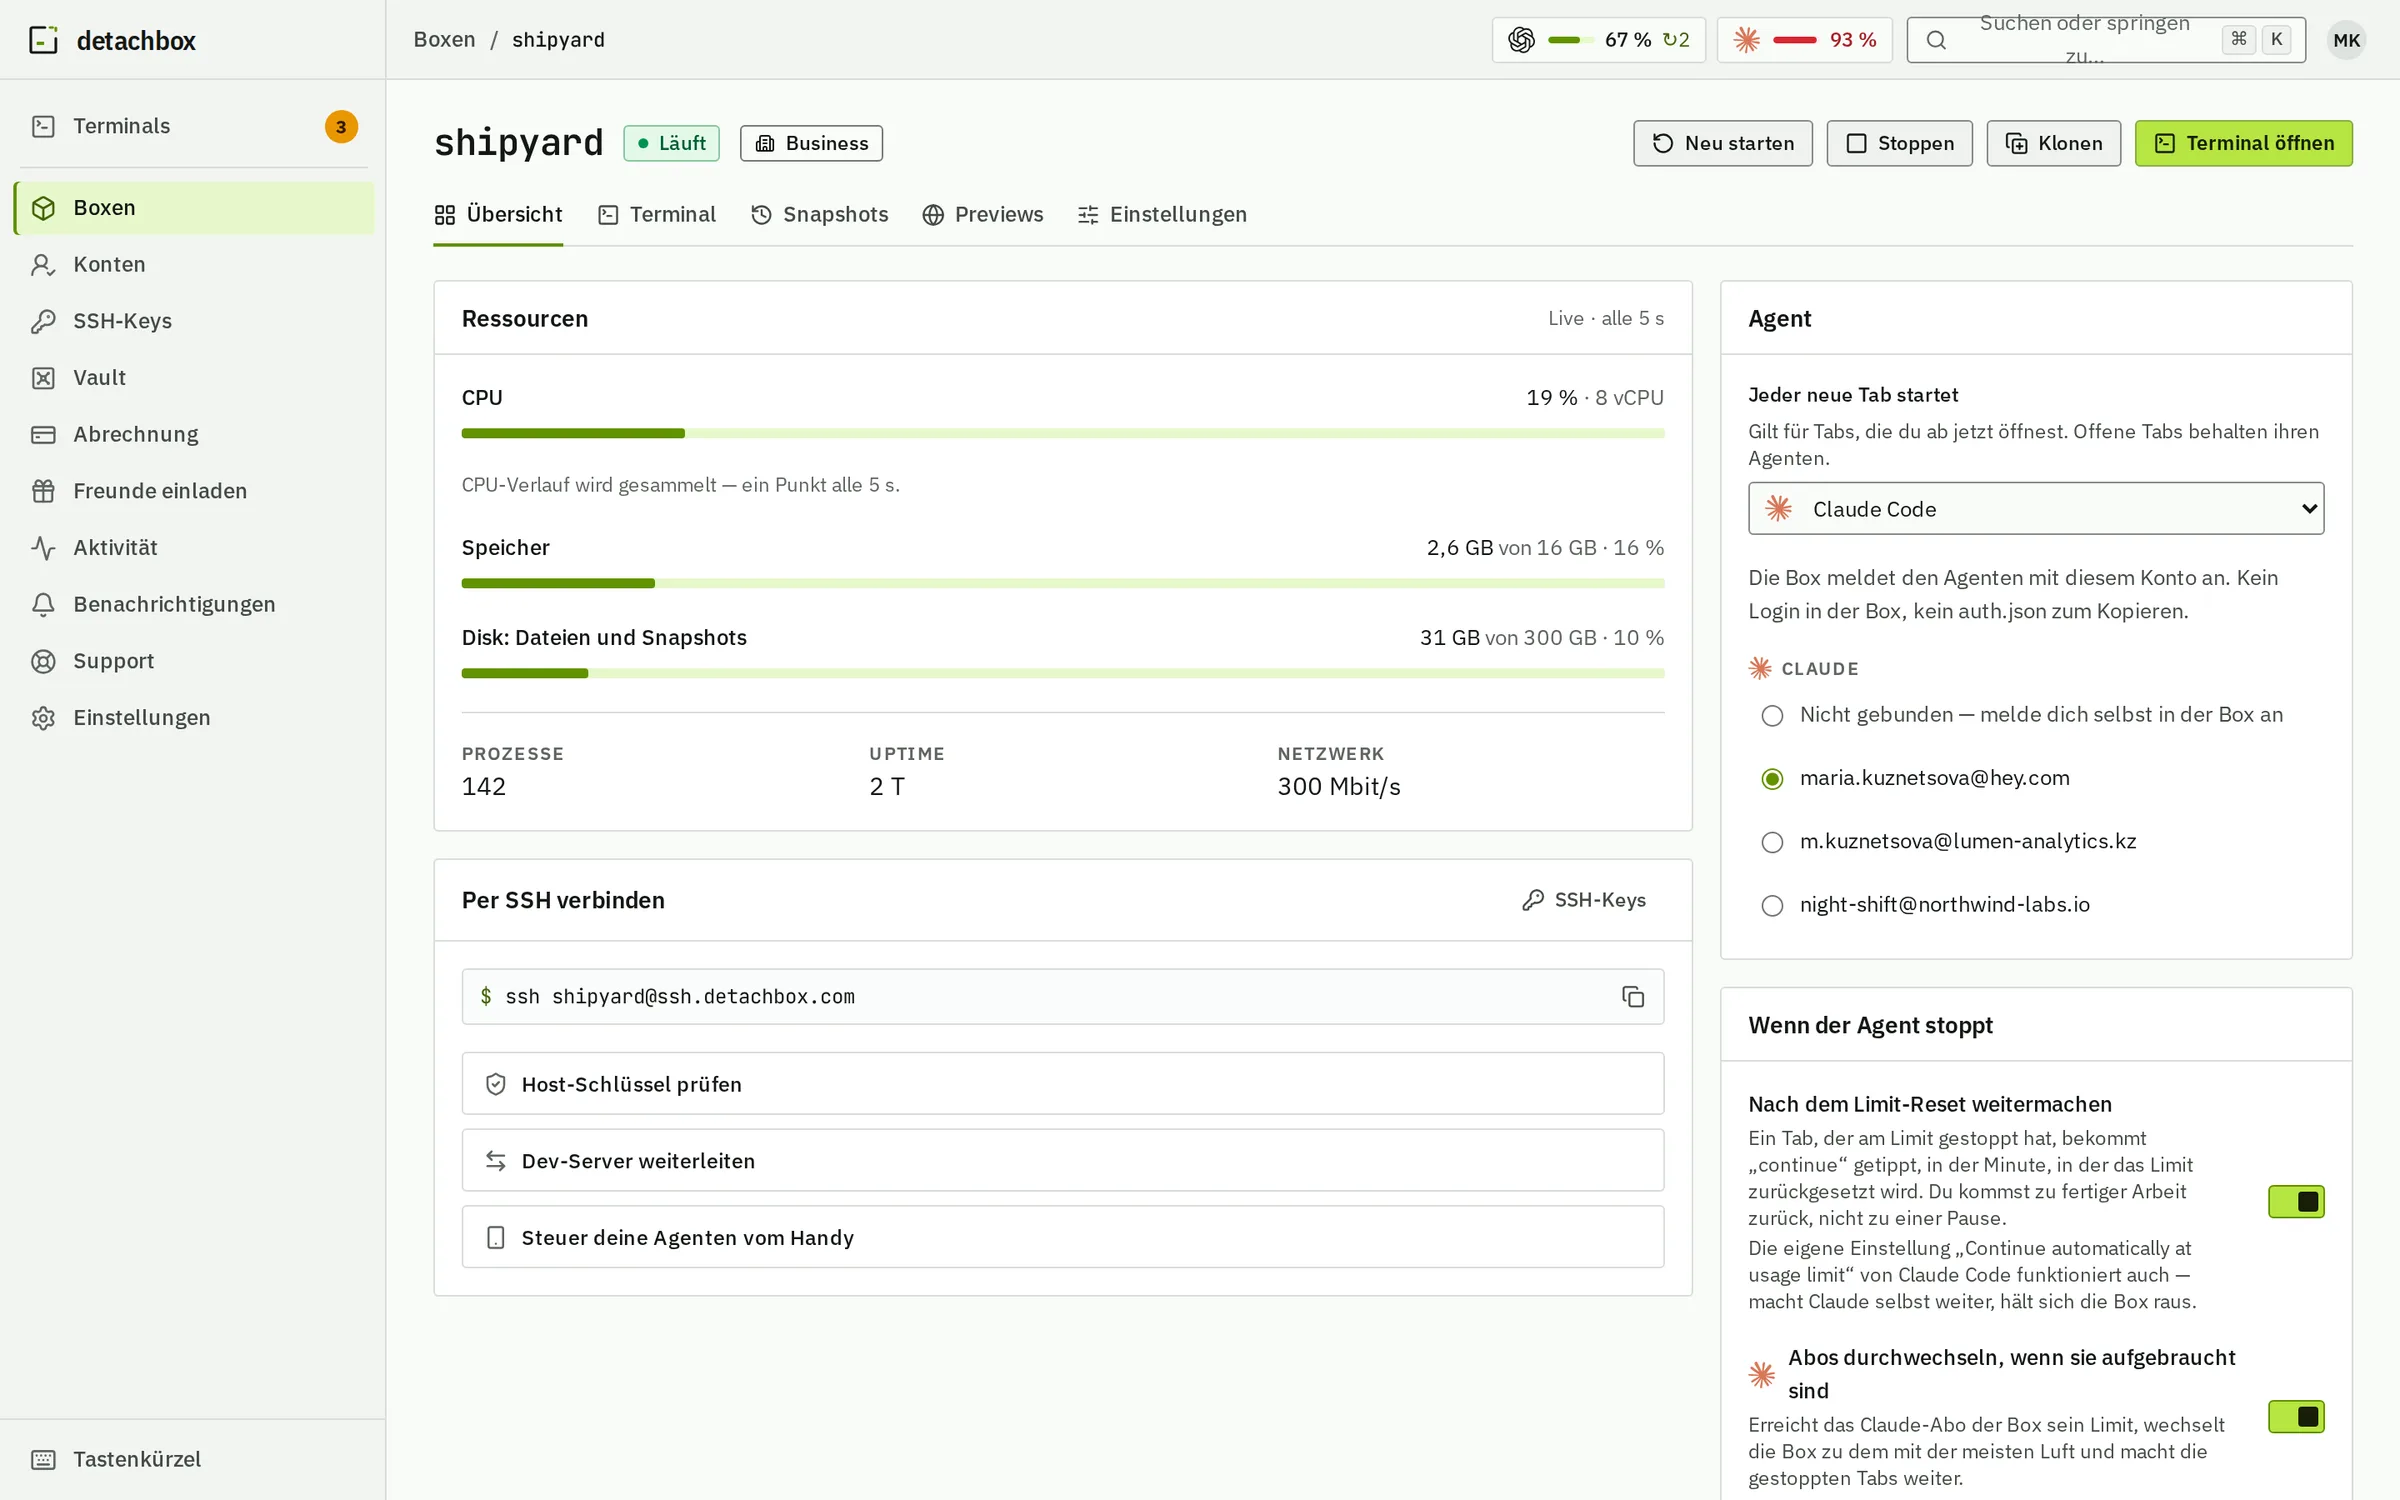
Task: Click the Klonen button
Action: pyautogui.click(x=2053, y=143)
